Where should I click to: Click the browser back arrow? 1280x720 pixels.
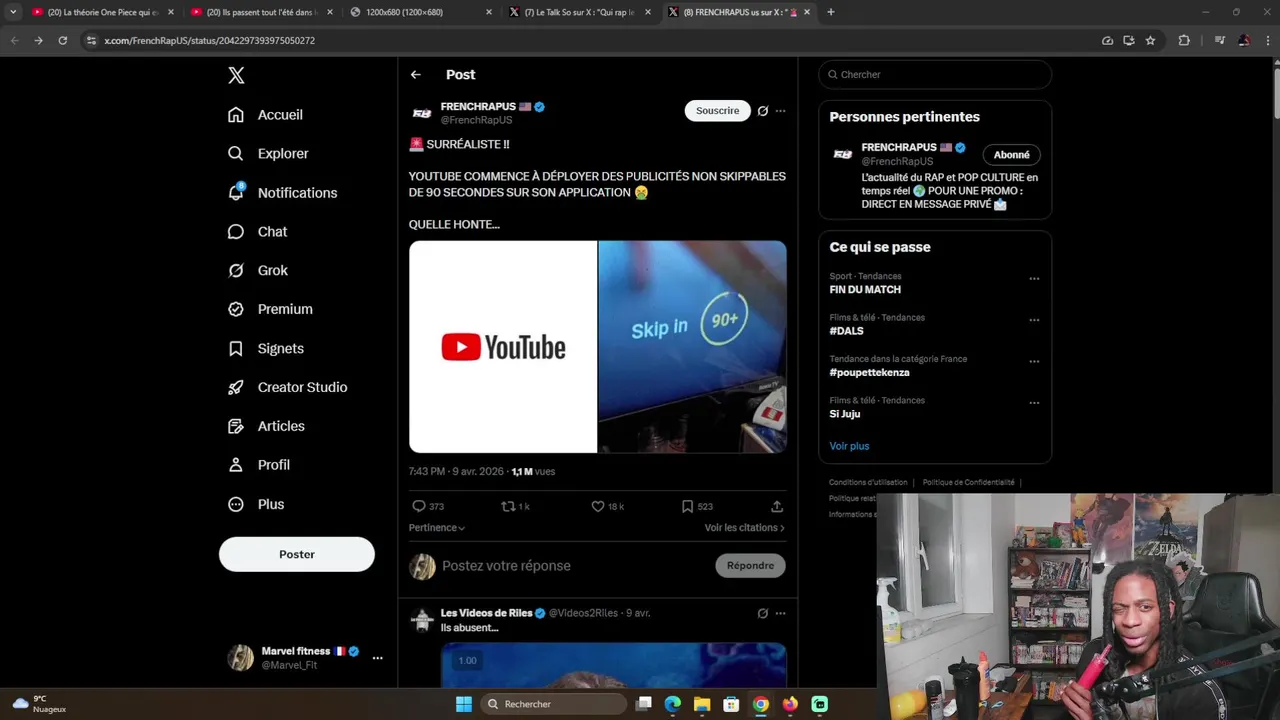(x=14, y=40)
